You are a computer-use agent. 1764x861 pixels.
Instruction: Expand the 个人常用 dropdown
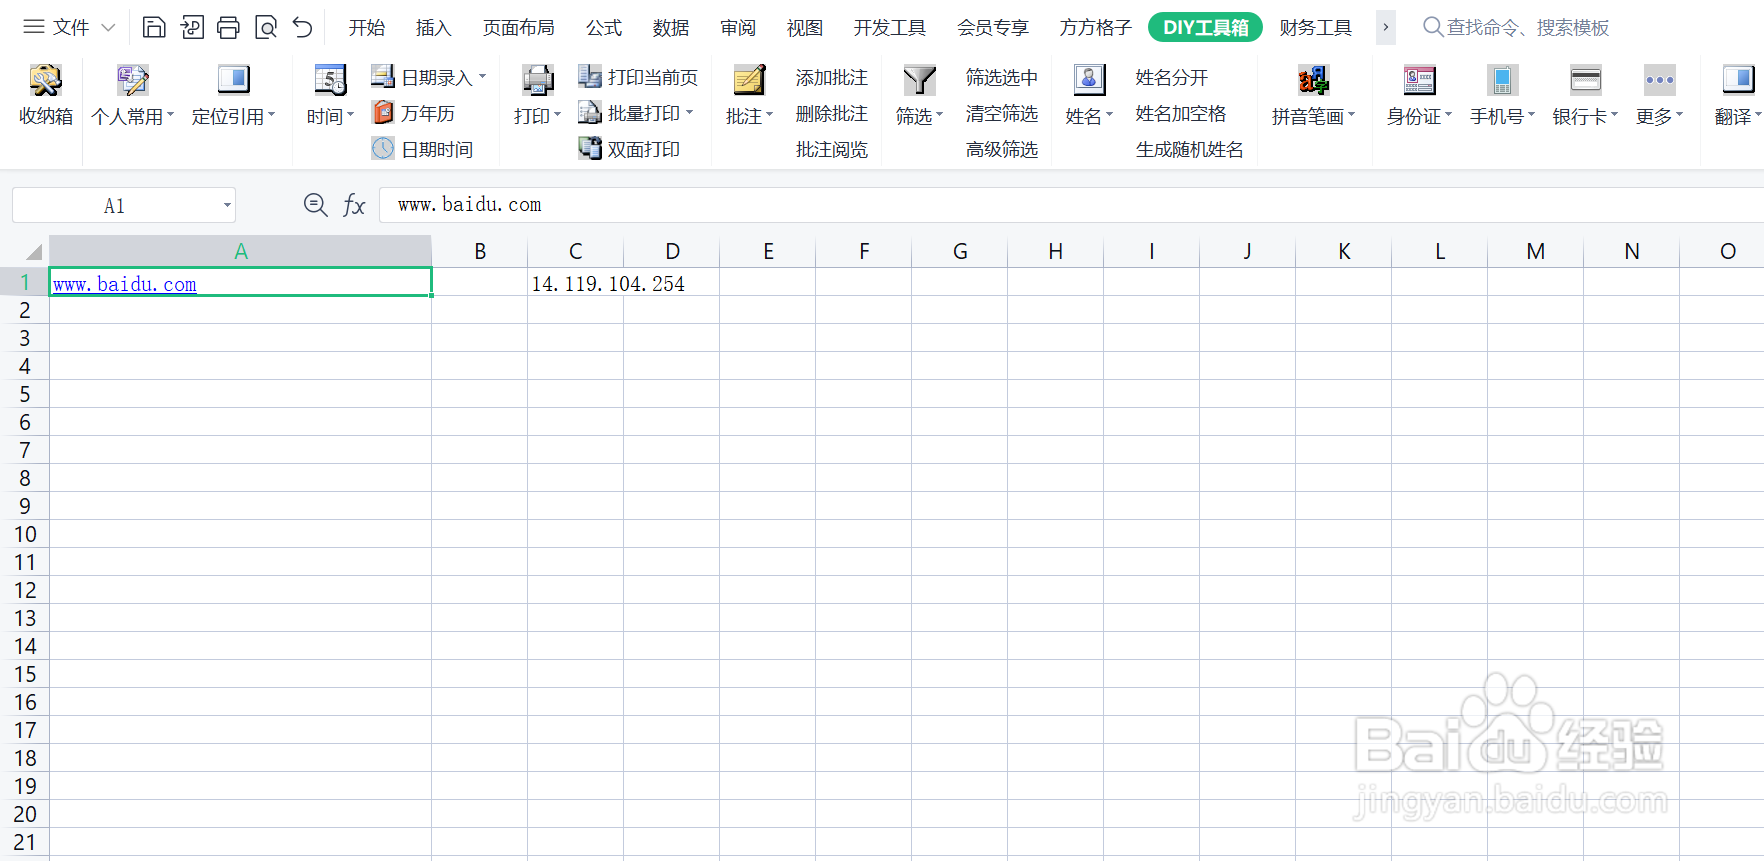170,115
